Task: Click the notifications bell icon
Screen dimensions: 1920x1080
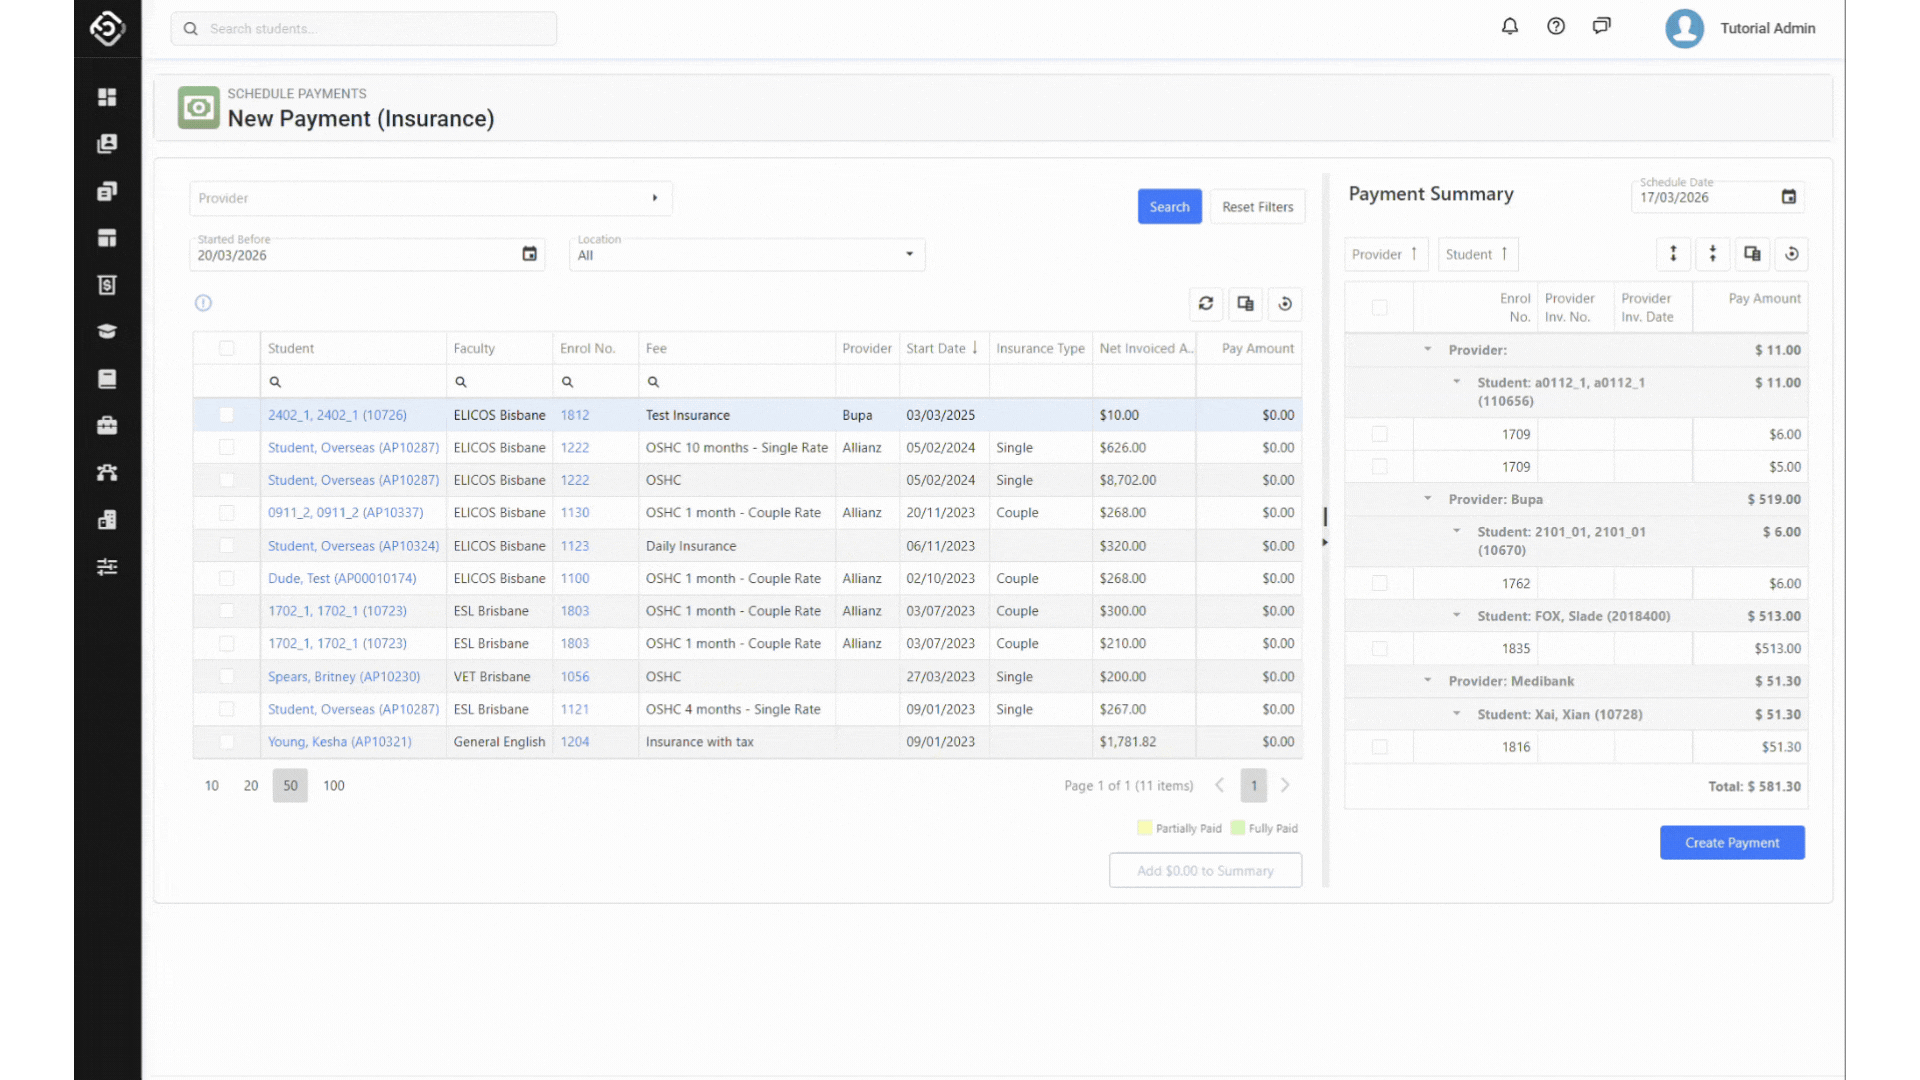Action: click(x=1510, y=27)
